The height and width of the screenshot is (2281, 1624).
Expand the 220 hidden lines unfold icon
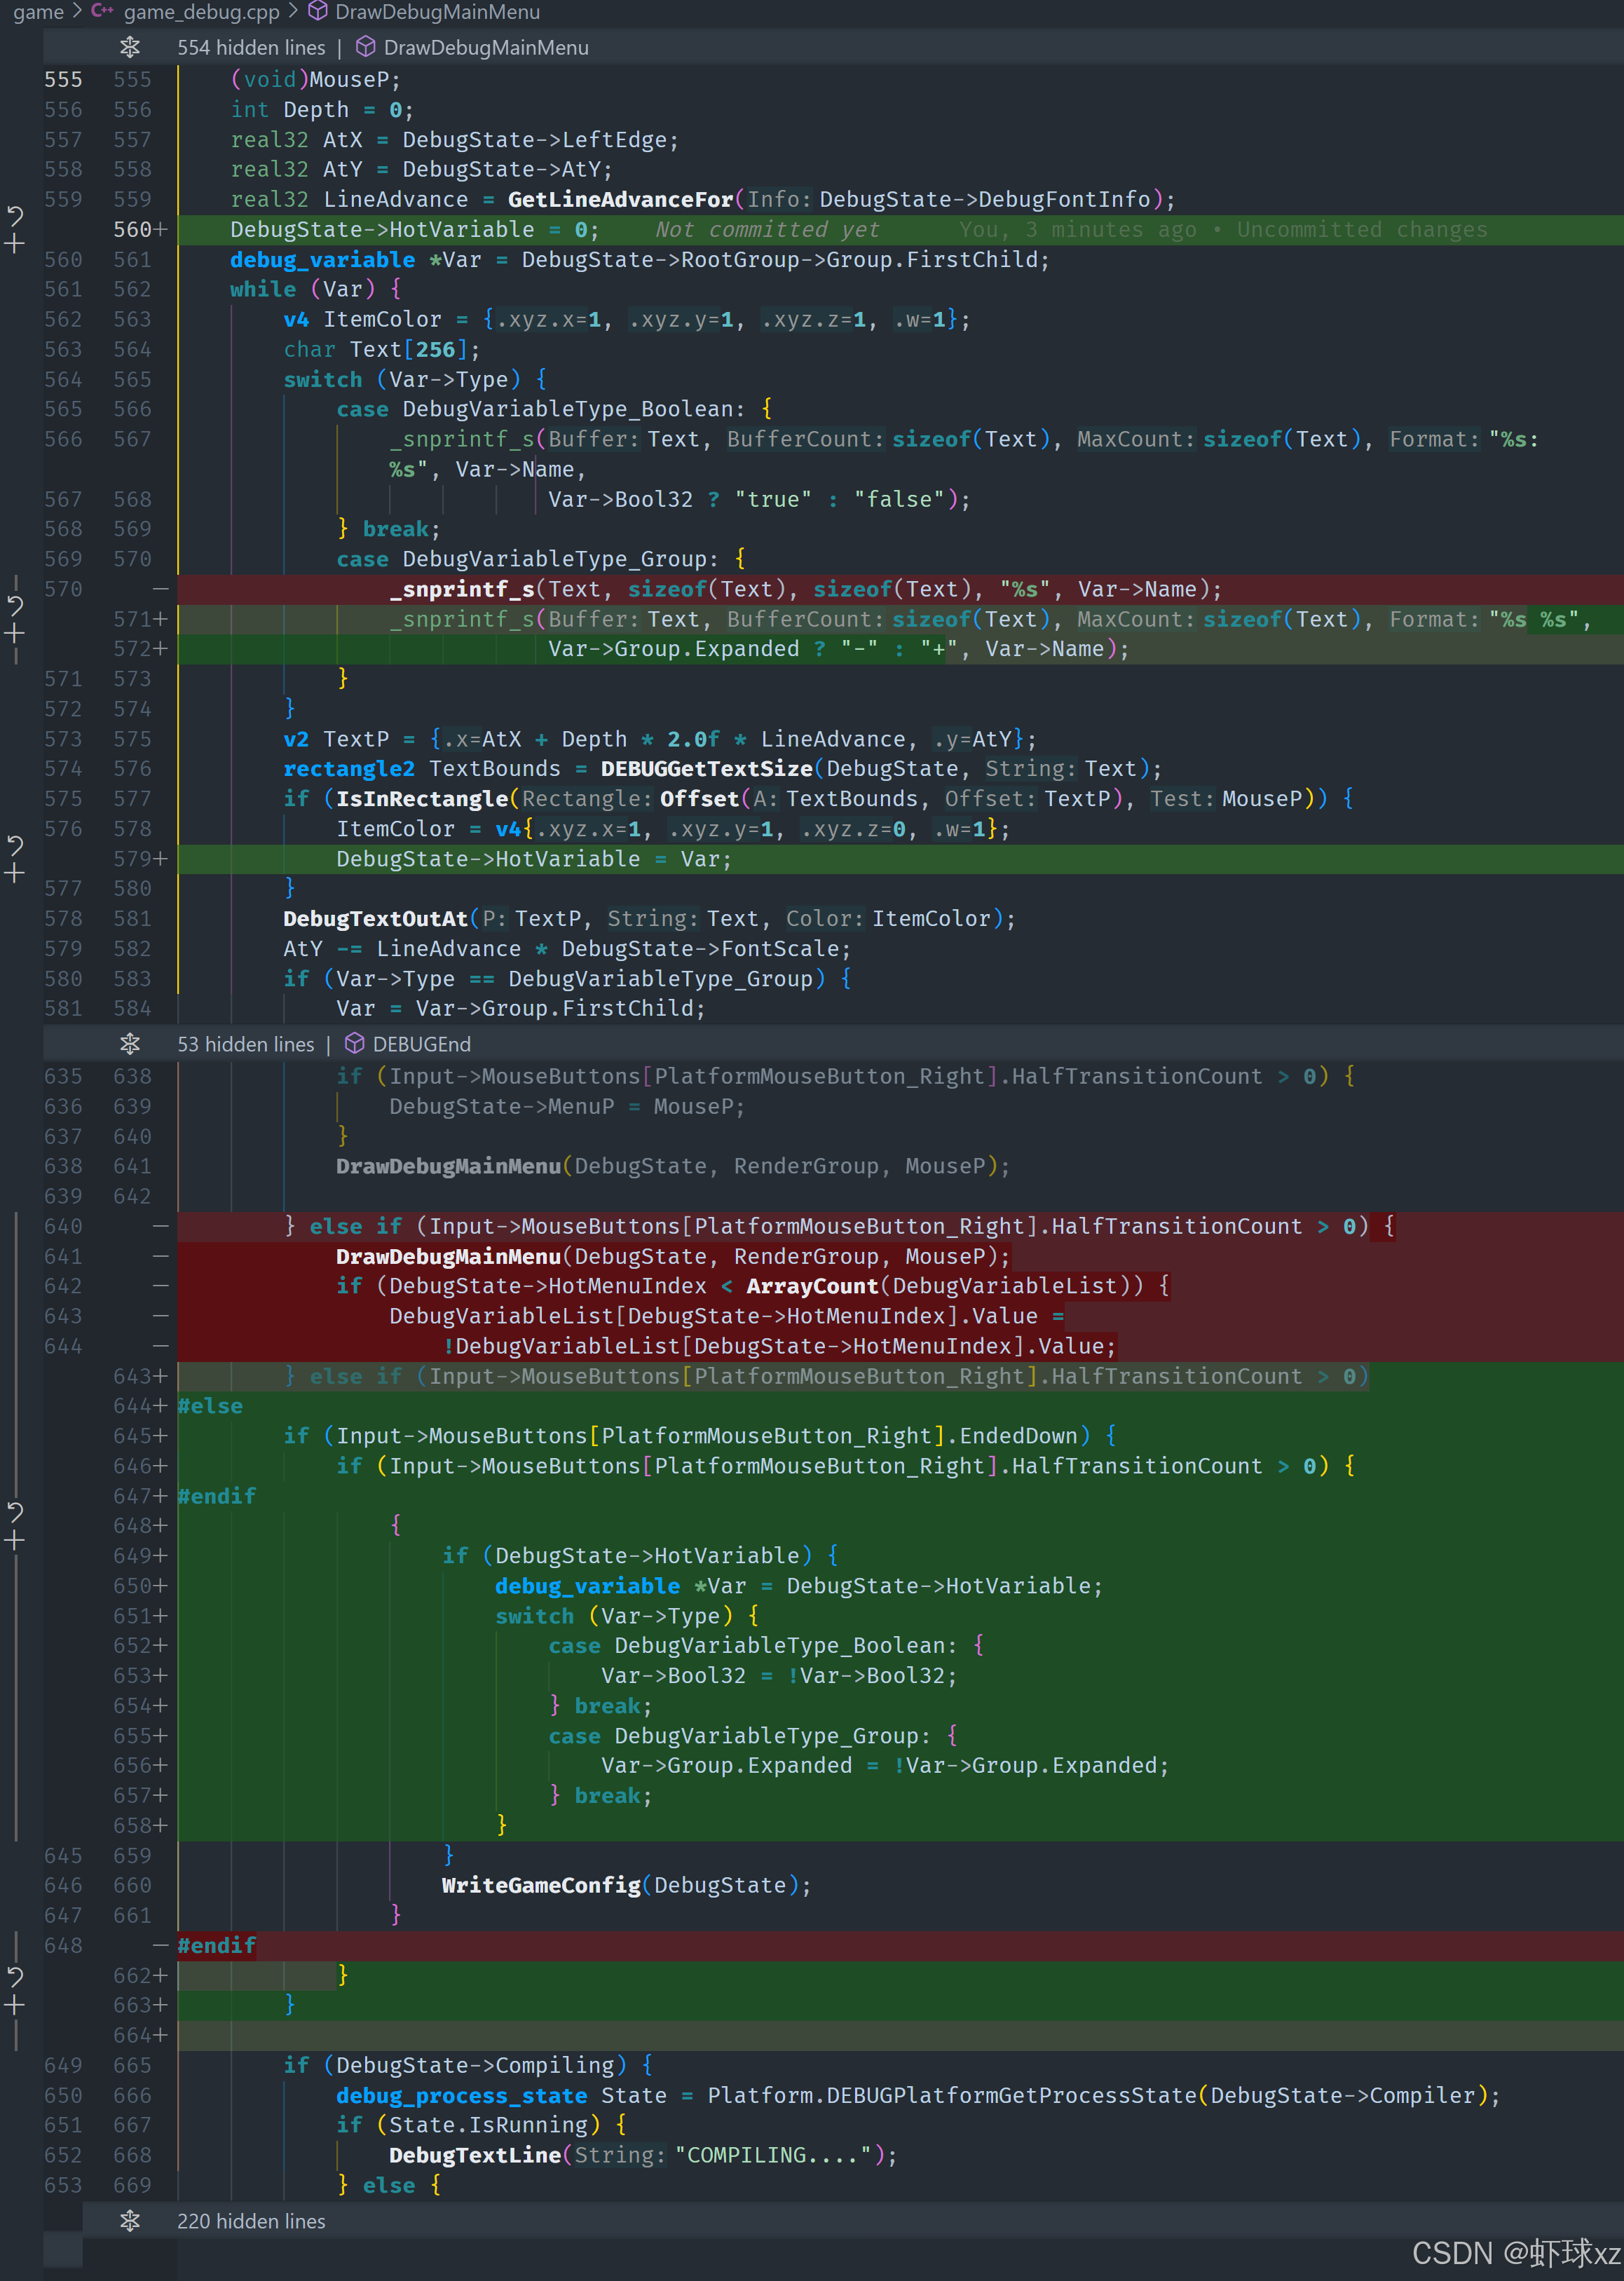130,2221
